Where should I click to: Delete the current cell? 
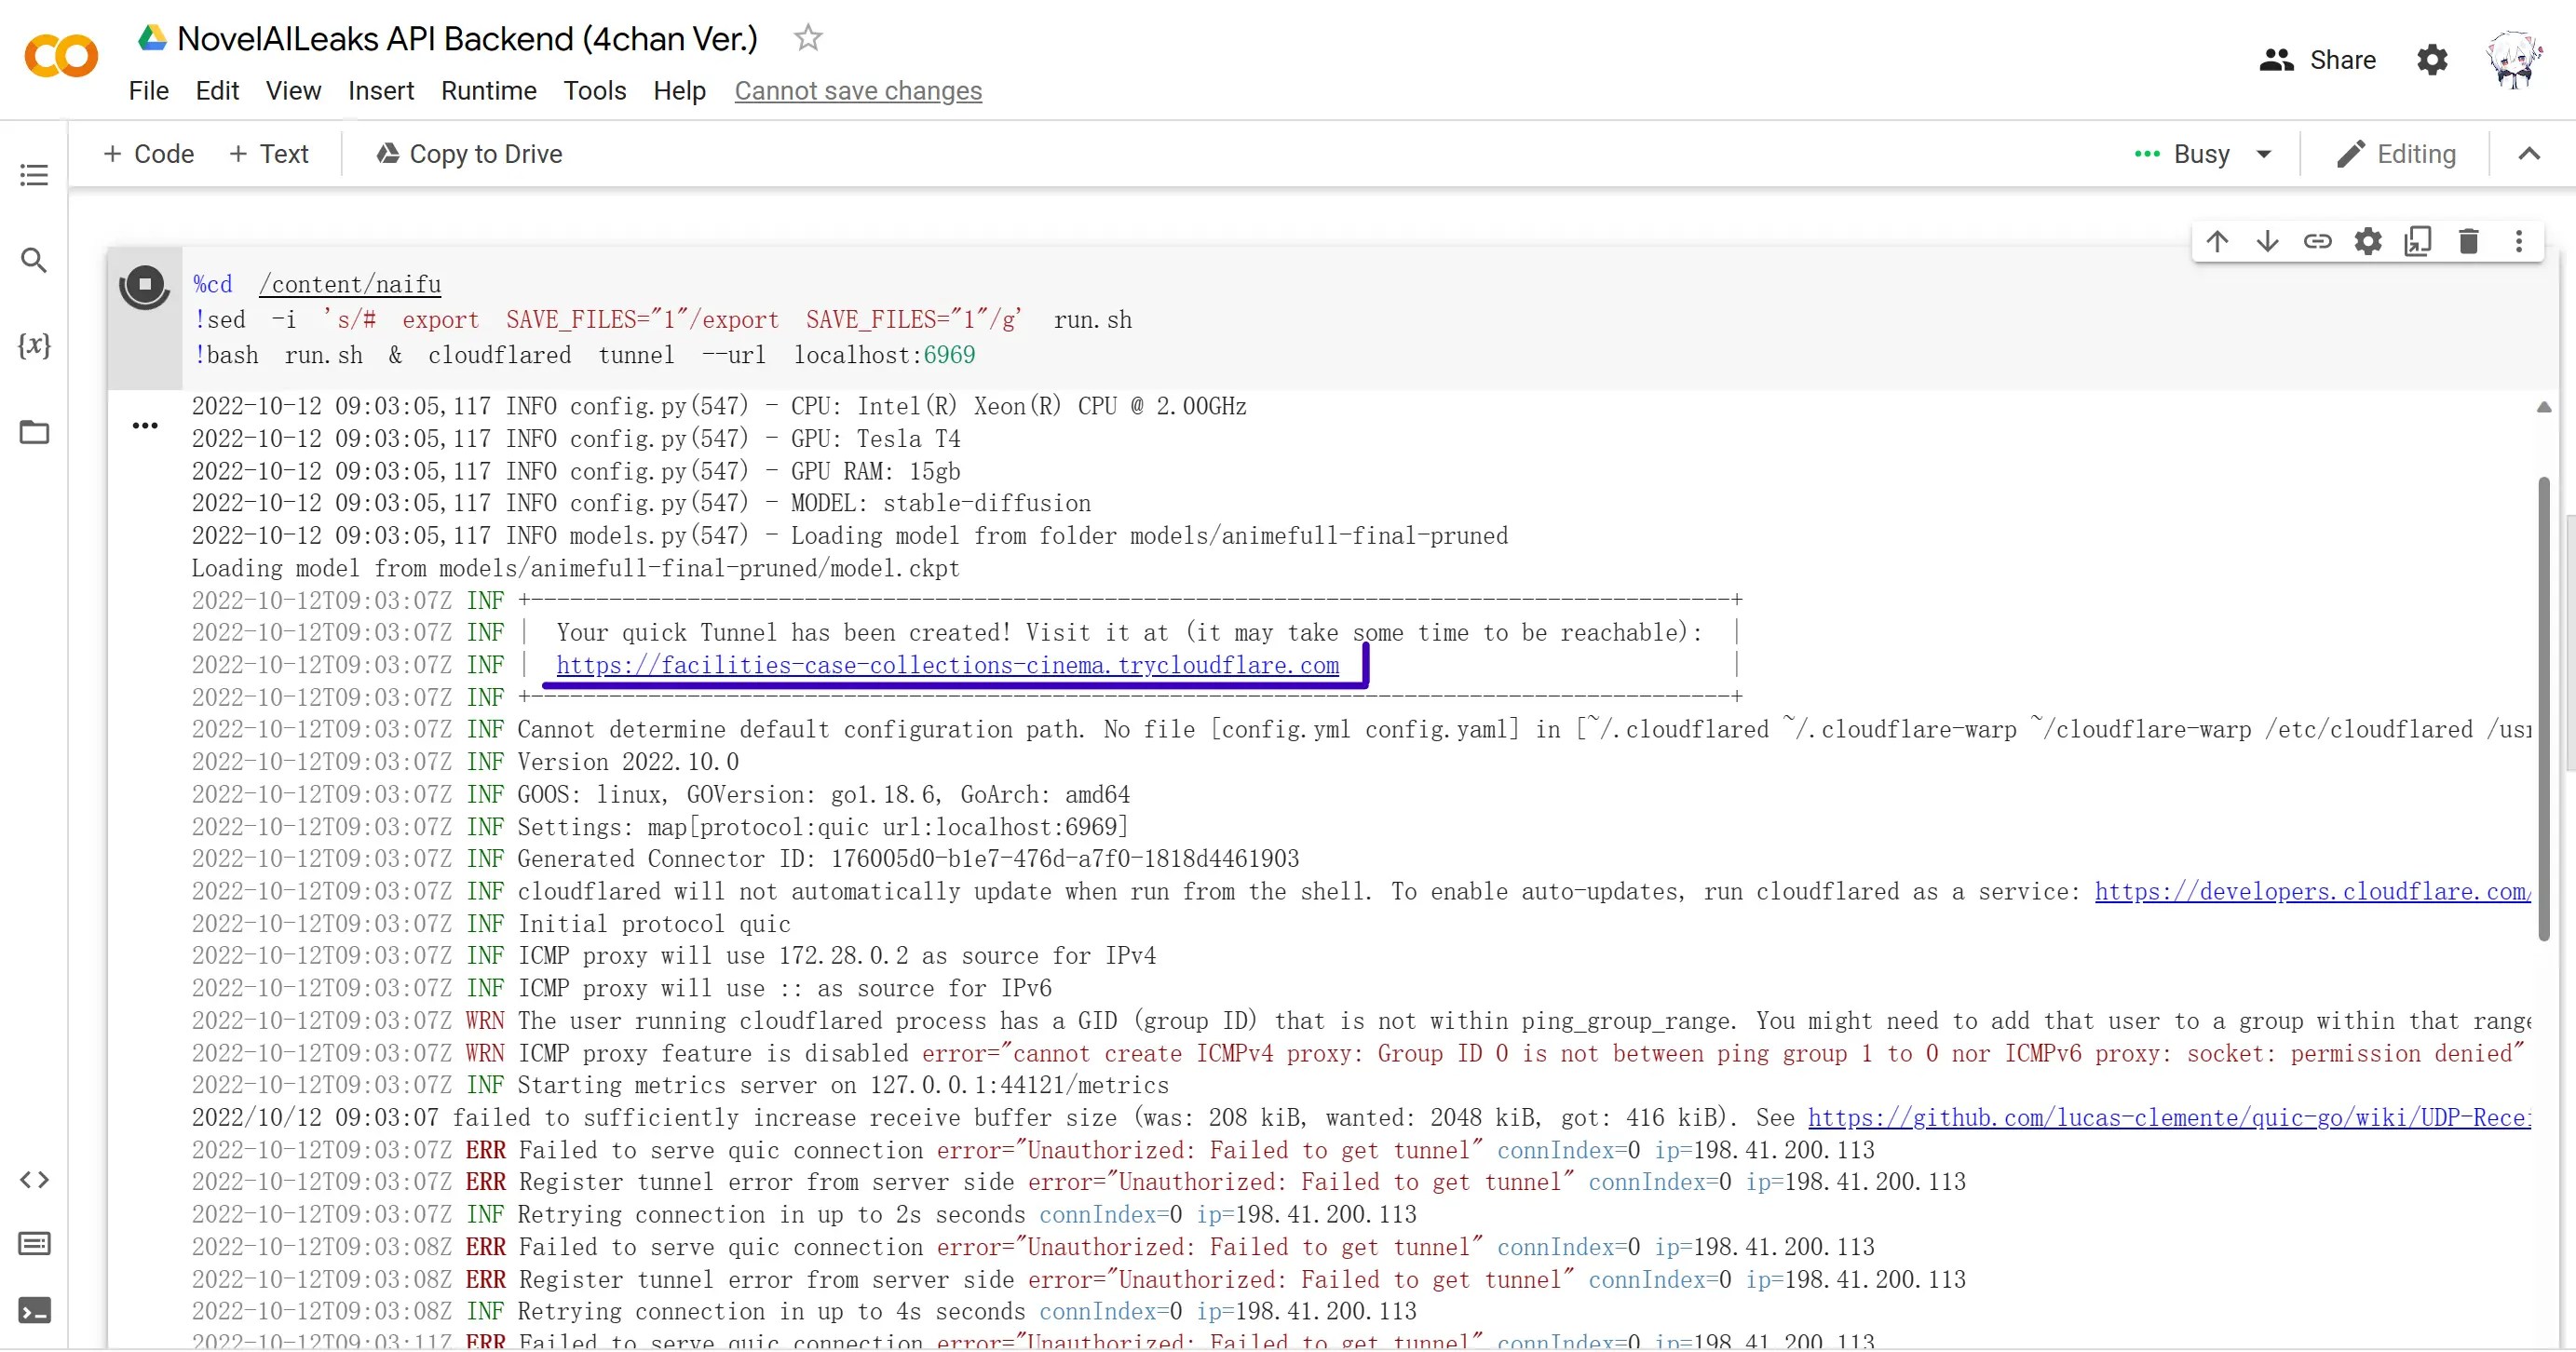point(2468,242)
